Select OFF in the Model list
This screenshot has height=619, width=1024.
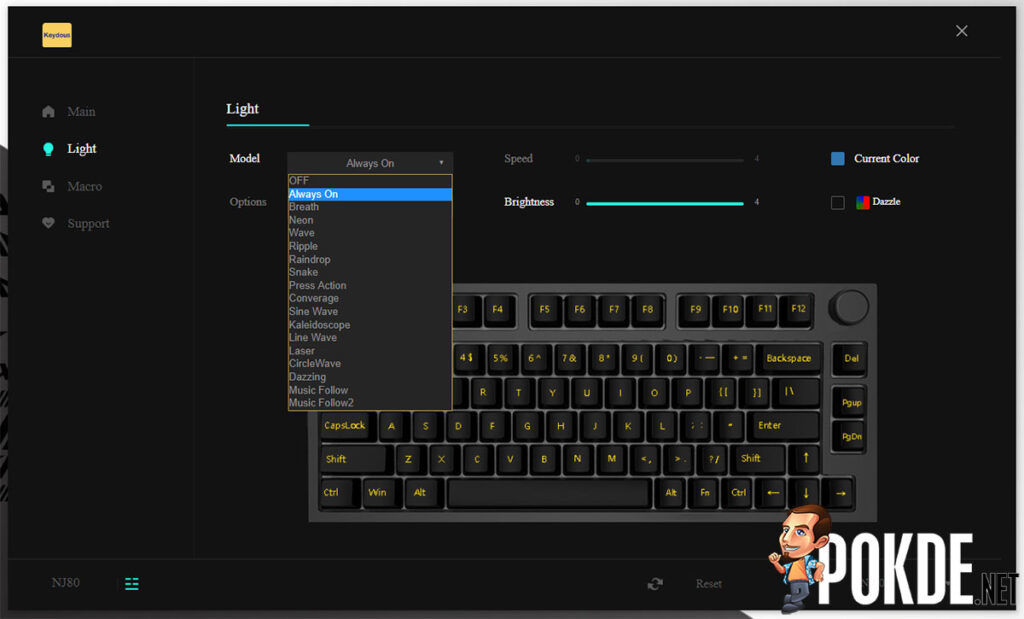[x=370, y=181]
